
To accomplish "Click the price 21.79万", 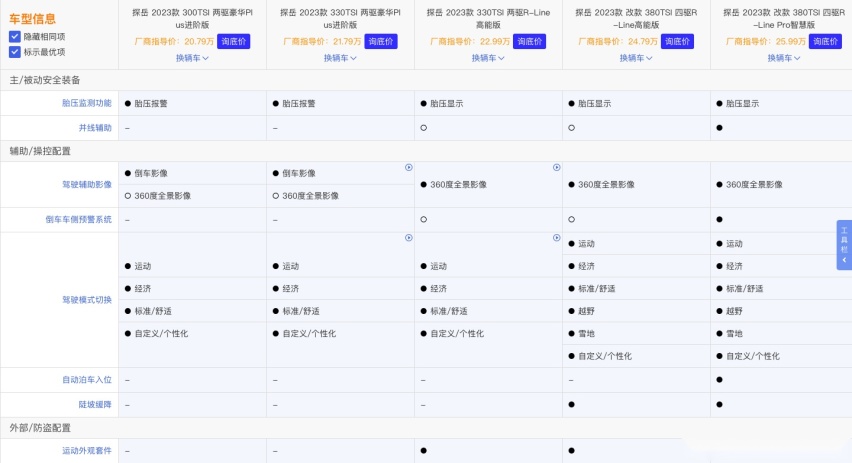I will (347, 41).
